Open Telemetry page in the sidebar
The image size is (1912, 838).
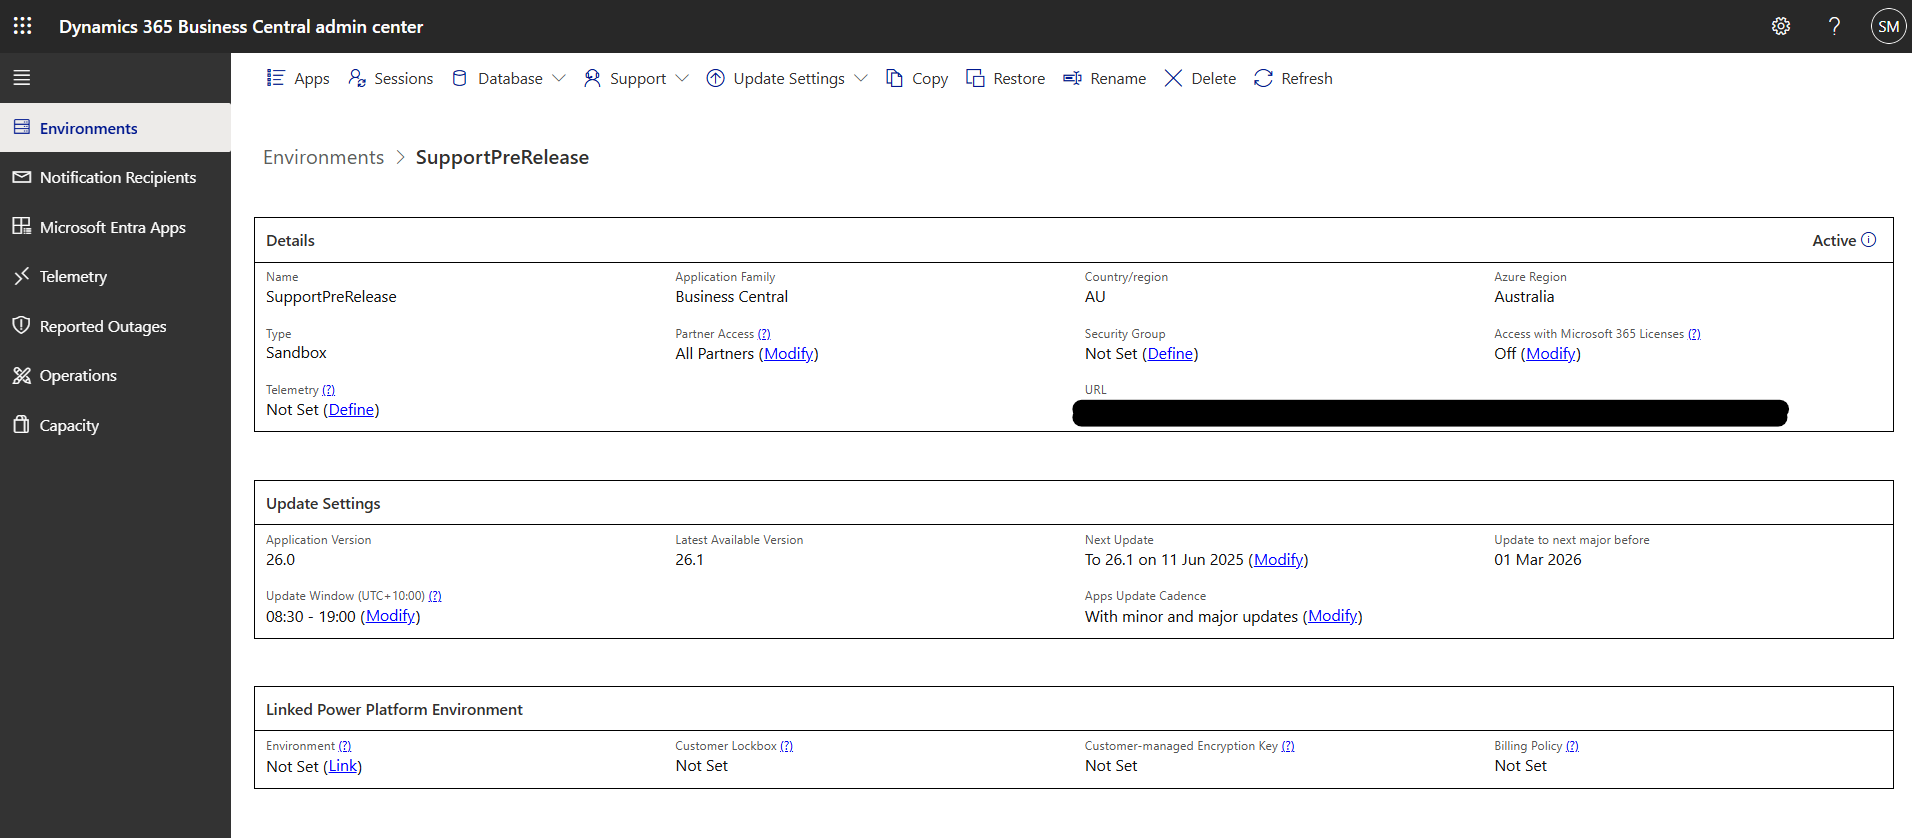[x=115, y=276]
